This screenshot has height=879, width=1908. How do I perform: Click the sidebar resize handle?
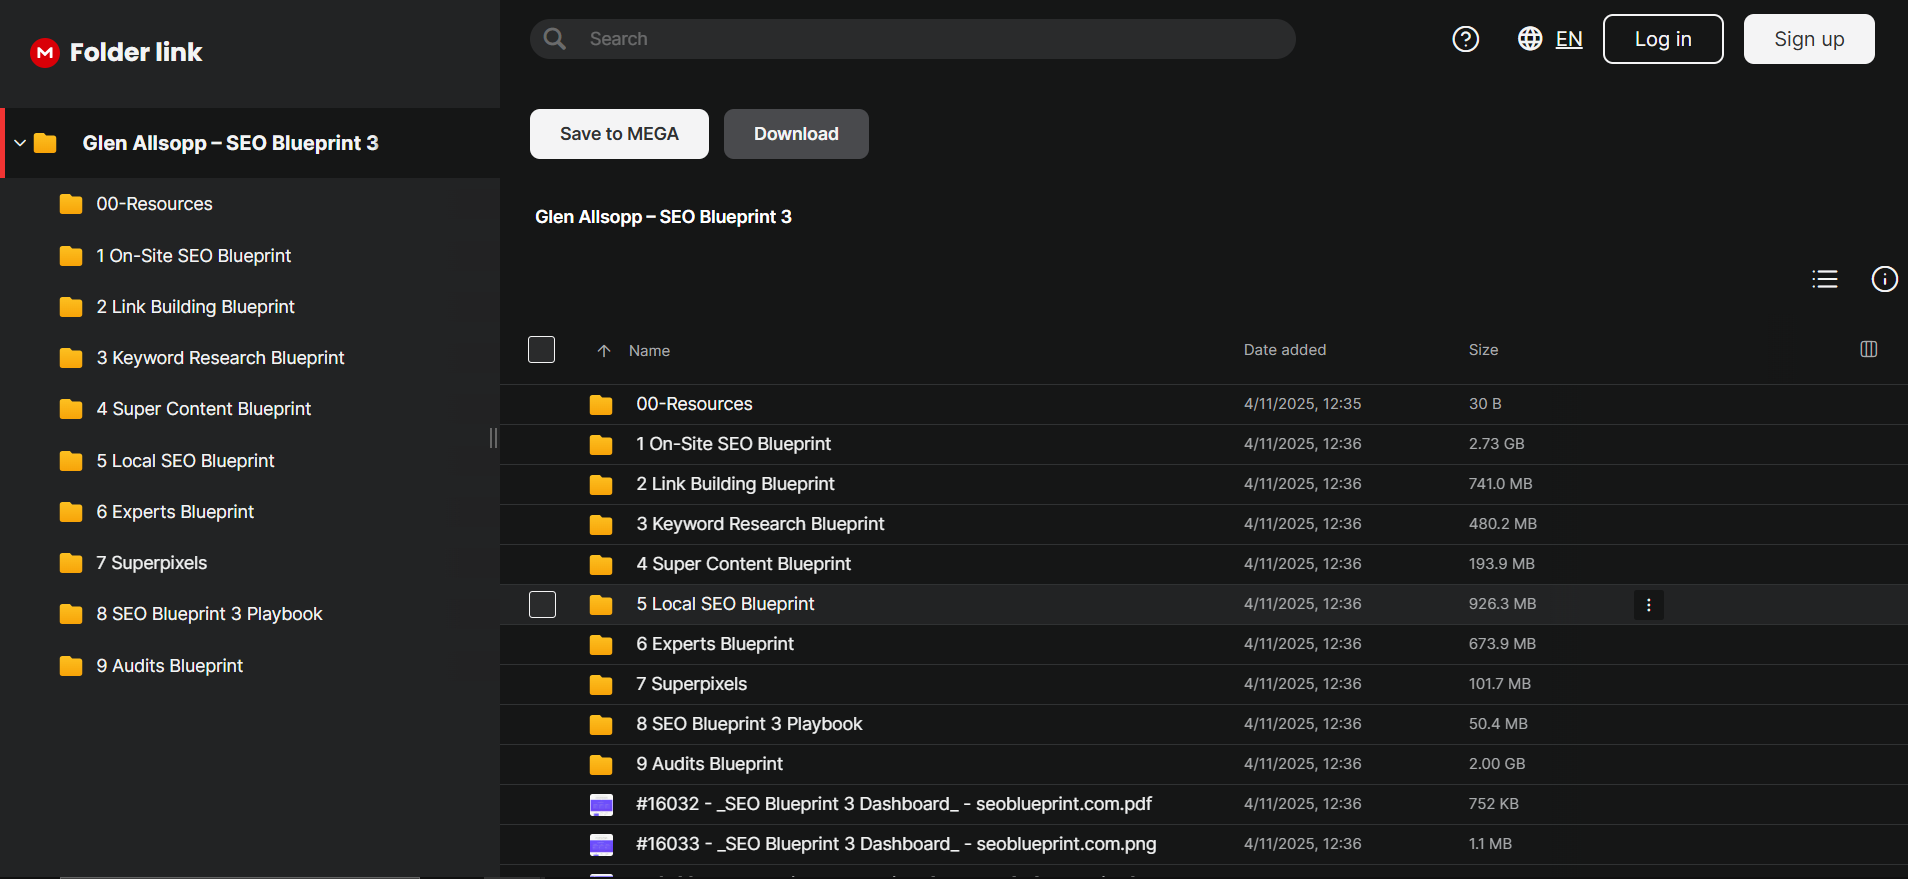click(493, 438)
